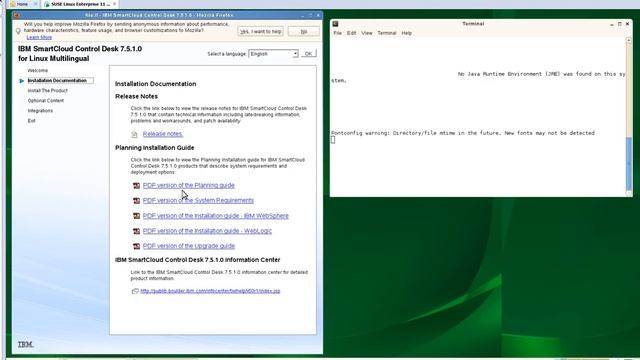
Task: Click the PDF icon beside WebLogic installation guide
Action: click(x=137, y=231)
